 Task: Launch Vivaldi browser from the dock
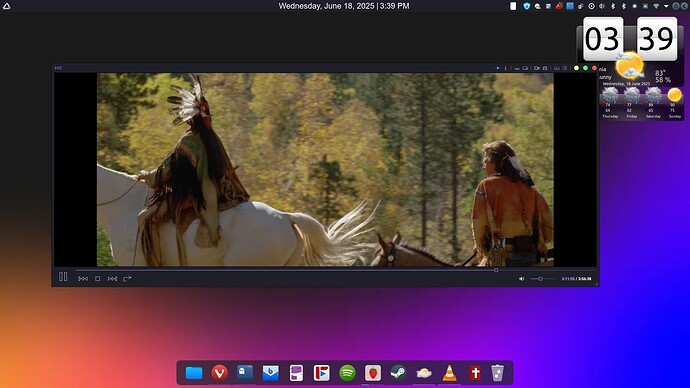click(220, 373)
